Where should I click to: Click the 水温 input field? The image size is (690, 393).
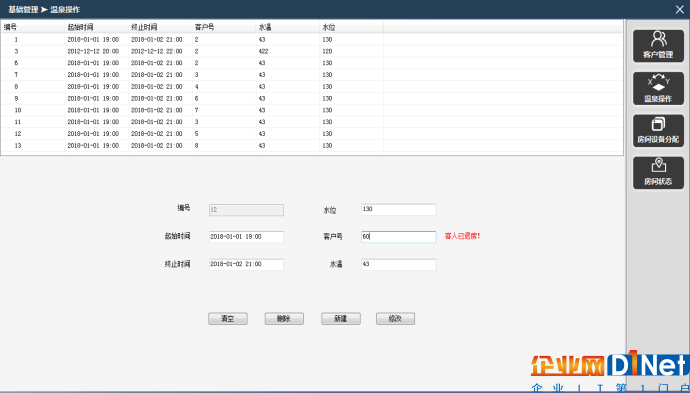coord(398,264)
